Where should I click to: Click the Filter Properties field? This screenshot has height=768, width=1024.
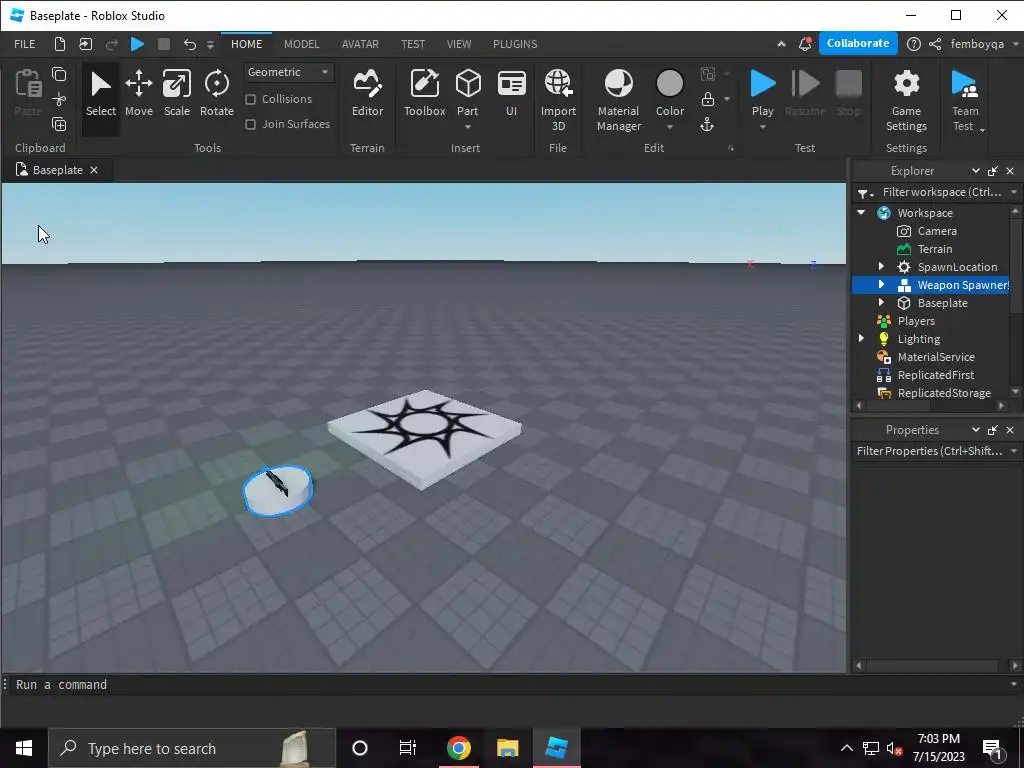[929, 451]
